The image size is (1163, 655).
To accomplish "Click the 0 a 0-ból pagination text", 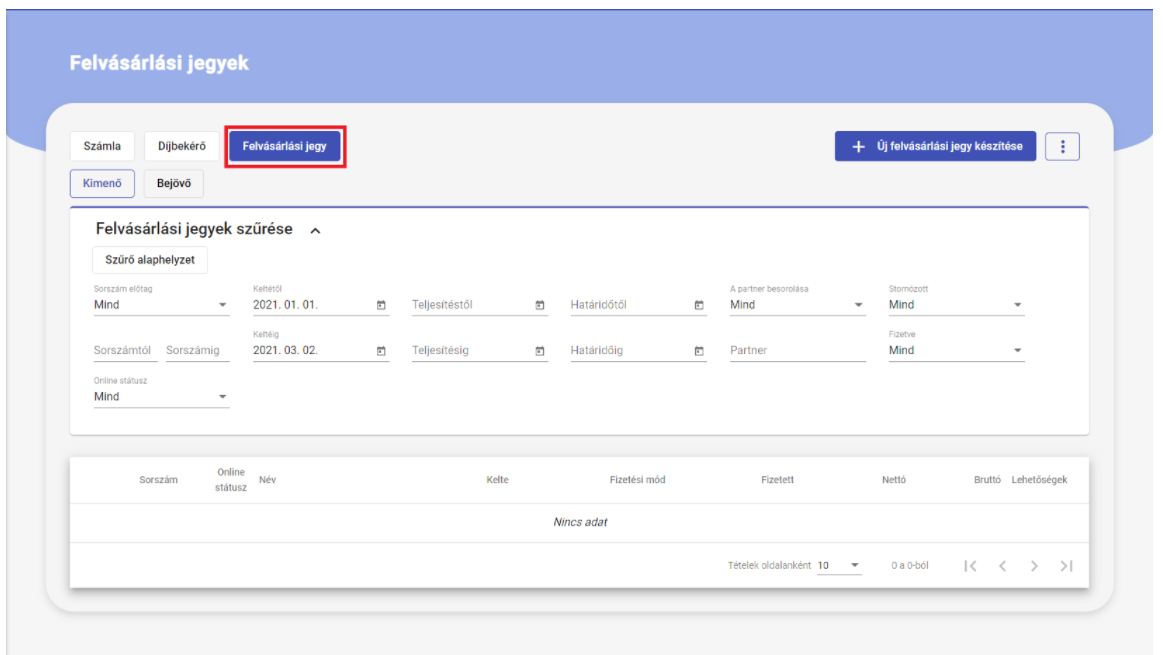I will coord(910,565).
